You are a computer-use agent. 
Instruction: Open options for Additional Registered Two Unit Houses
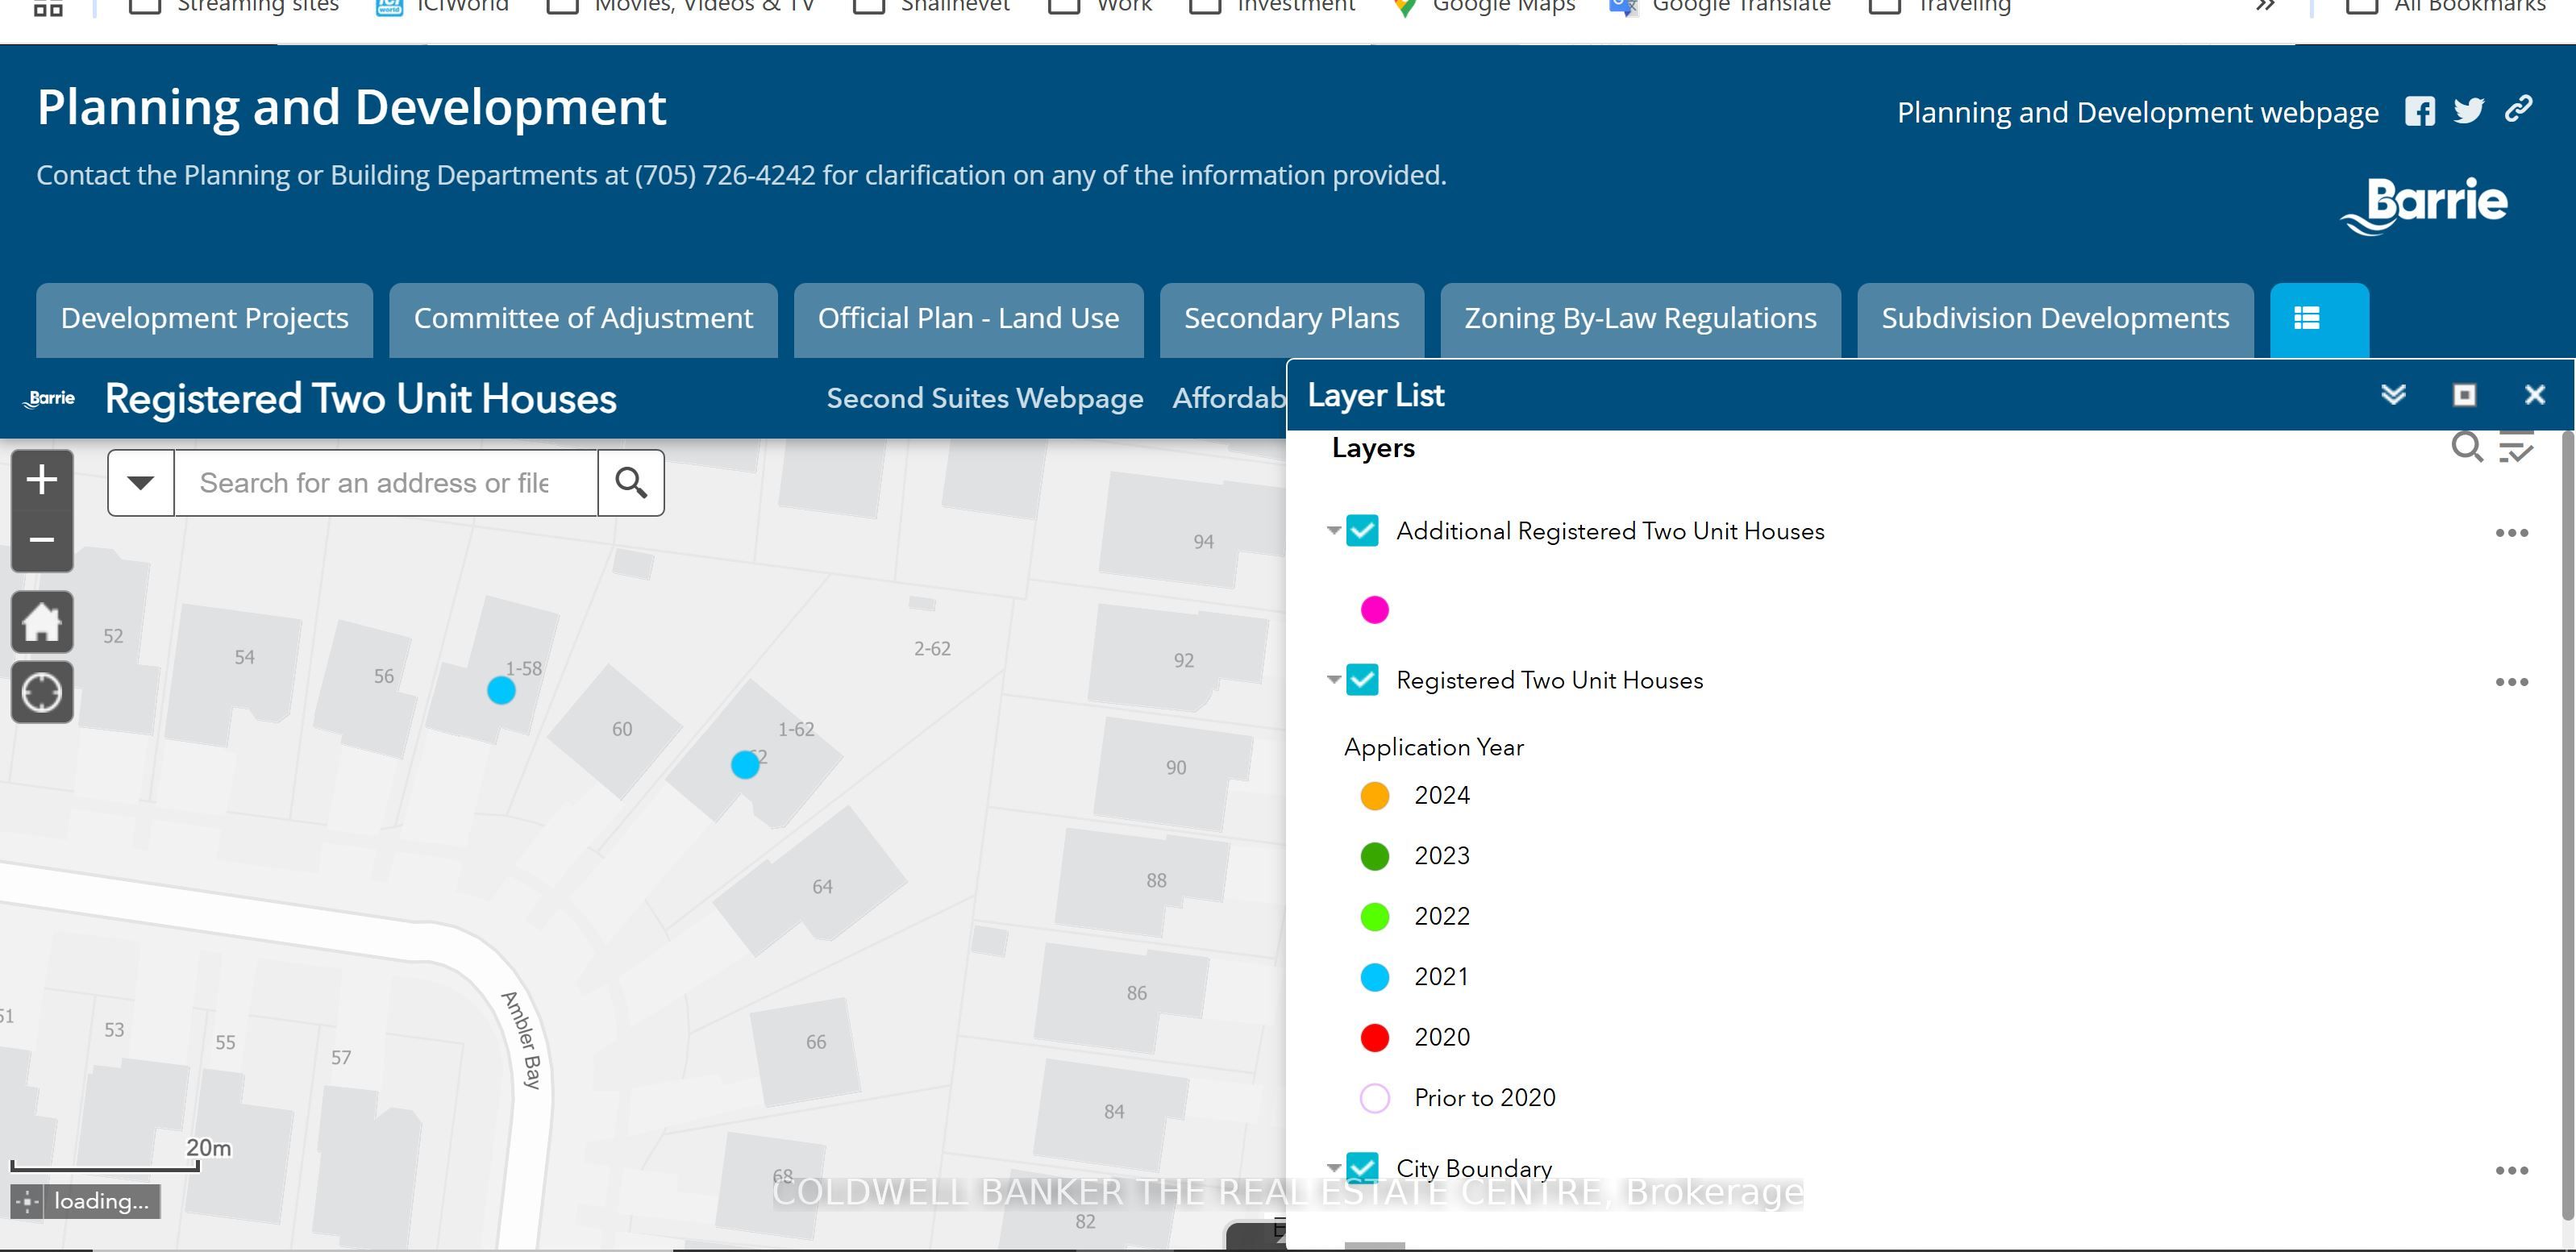pos(2511,533)
